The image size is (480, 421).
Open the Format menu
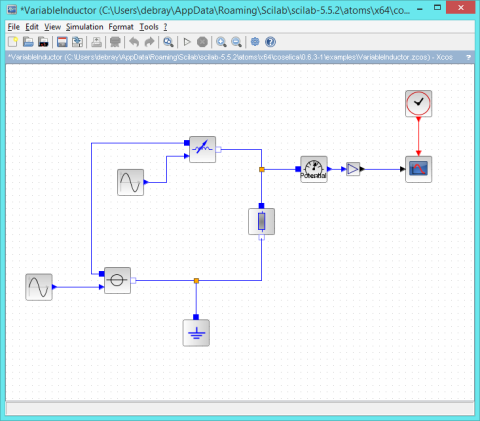pyautogui.click(x=121, y=27)
